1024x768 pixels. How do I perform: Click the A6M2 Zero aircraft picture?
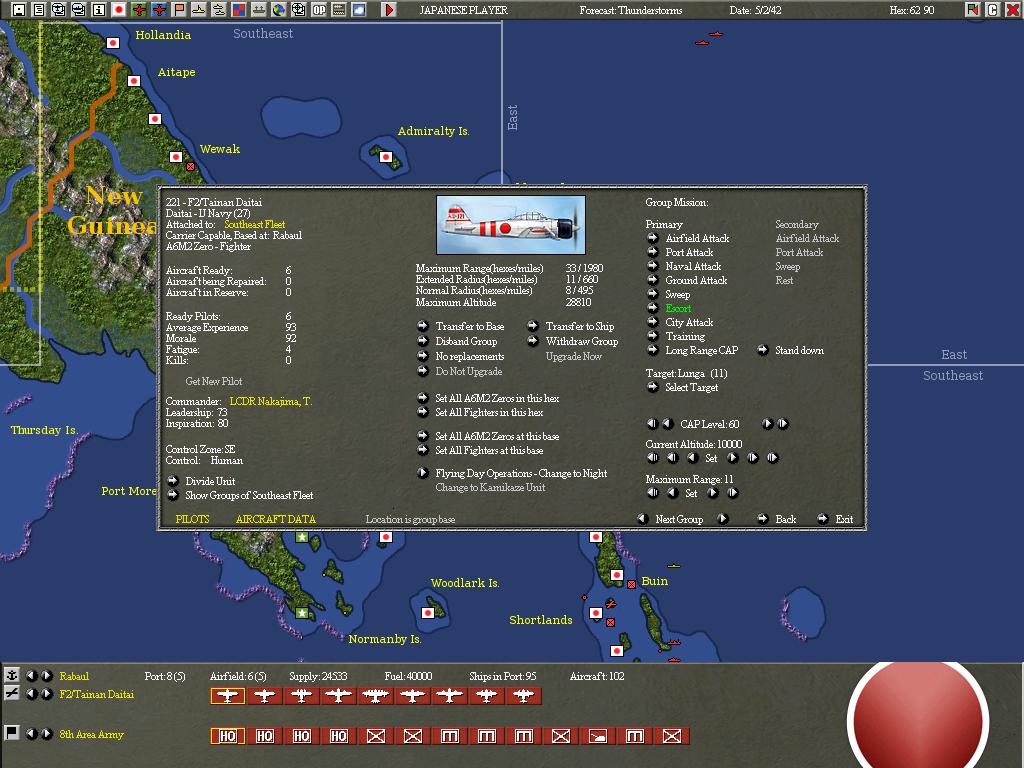(511, 225)
